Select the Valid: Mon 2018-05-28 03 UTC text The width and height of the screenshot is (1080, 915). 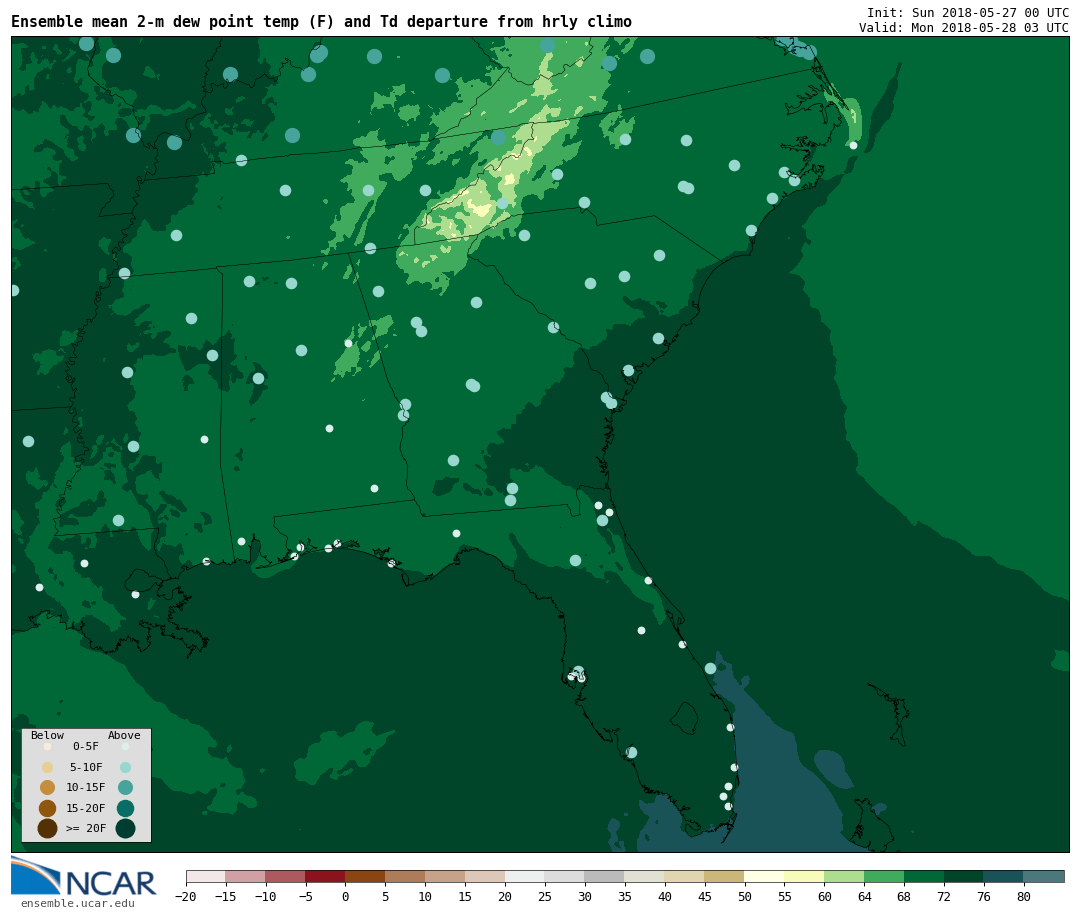[x=964, y=28]
